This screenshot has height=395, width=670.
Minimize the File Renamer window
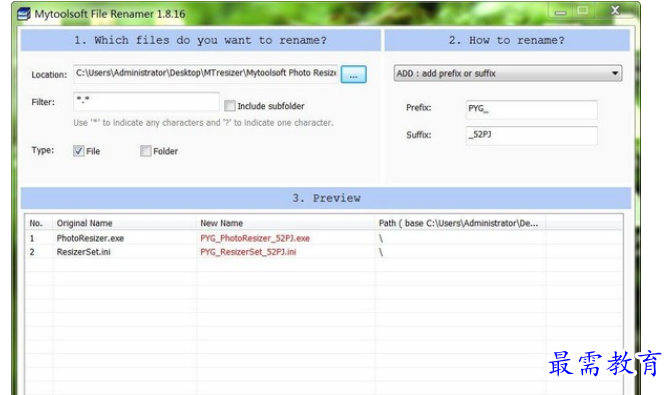[x=560, y=12]
